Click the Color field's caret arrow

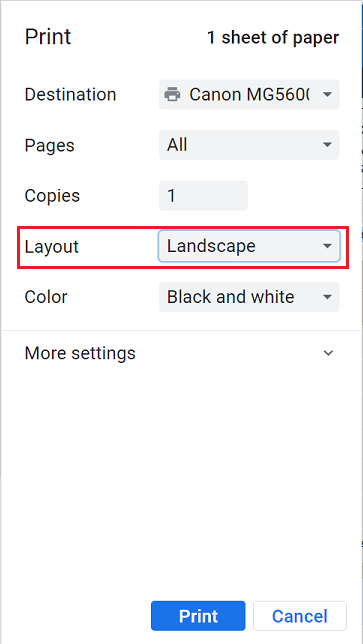(x=327, y=297)
